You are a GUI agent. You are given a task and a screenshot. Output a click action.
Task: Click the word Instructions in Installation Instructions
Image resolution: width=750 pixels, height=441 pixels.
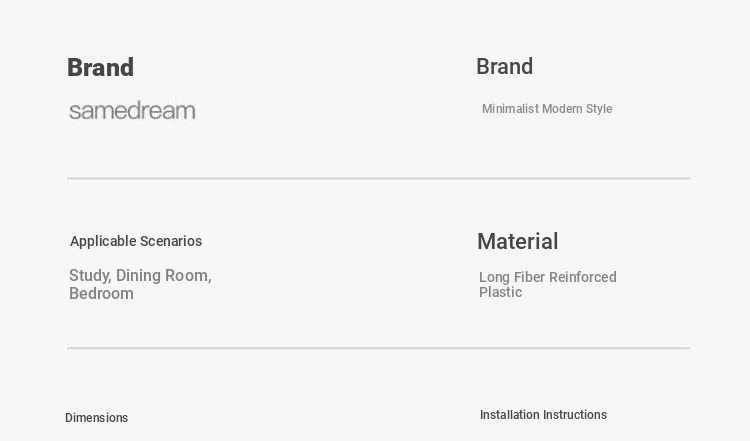point(575,415)
